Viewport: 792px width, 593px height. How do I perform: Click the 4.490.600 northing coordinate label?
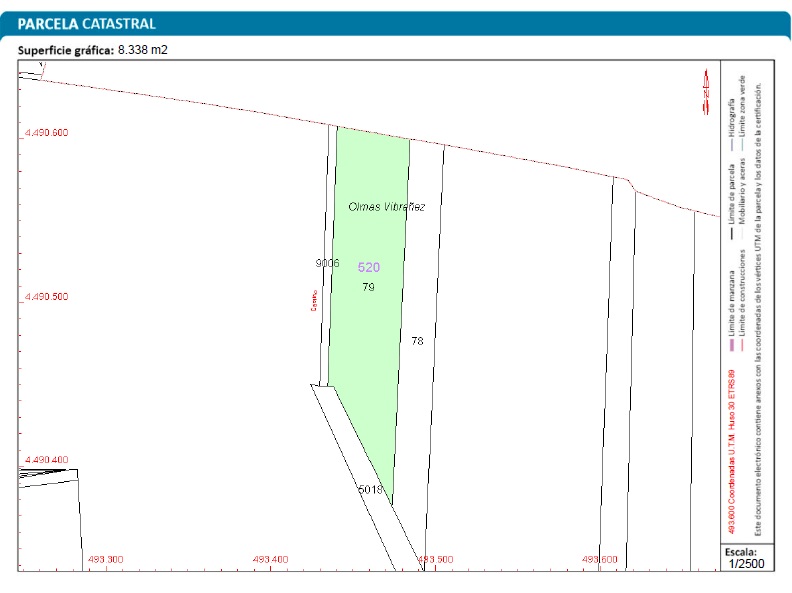tap(46, 133)
